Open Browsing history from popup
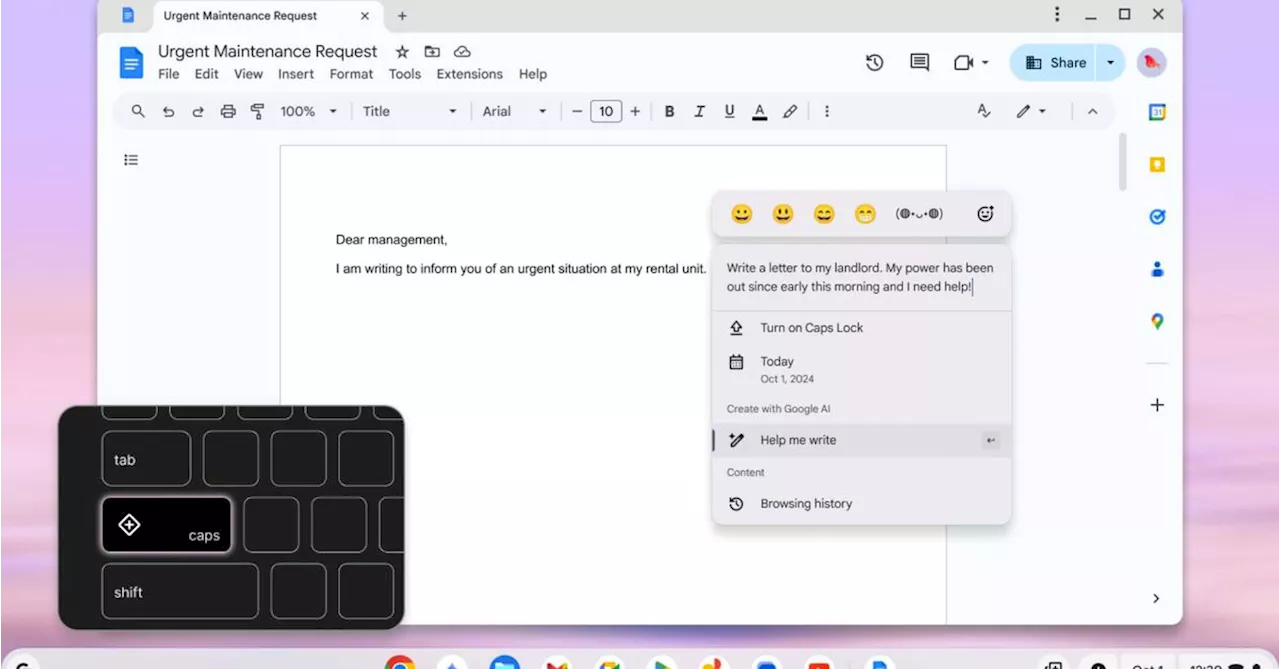1280x669 pixels. point(861,504)
